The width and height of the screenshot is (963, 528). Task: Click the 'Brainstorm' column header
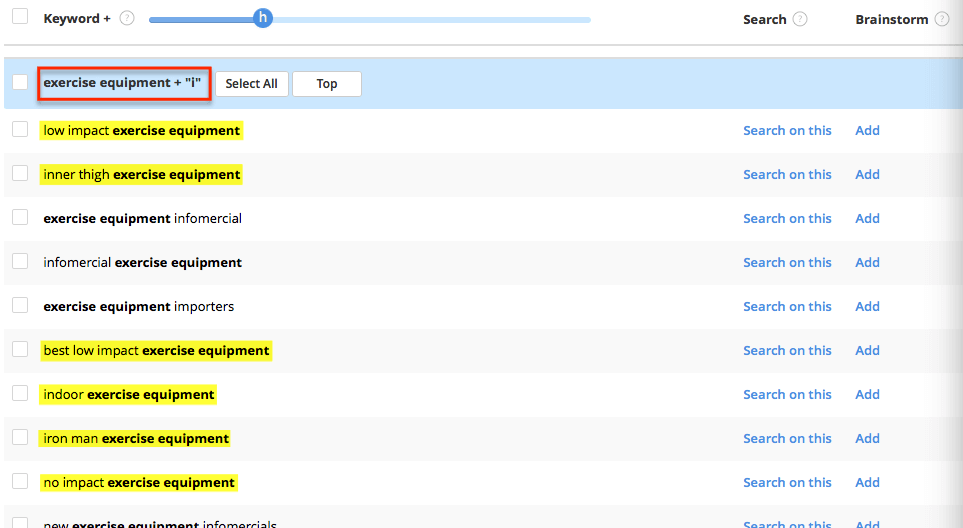(x=892, y=19)
